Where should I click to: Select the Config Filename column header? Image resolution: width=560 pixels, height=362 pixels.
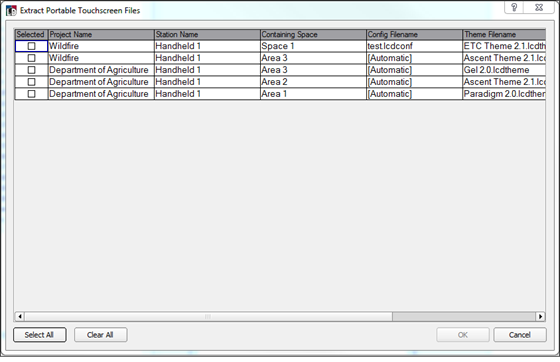414,35
